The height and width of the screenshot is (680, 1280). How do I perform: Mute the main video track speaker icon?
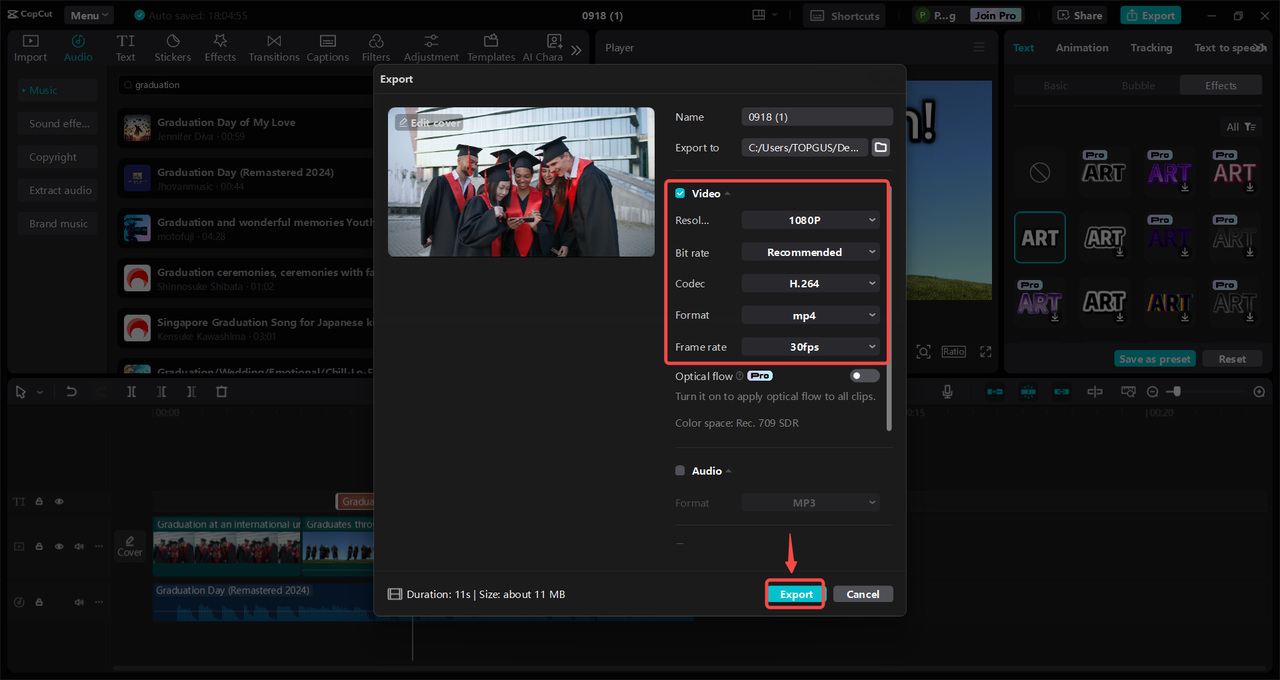tap(78, 546)
